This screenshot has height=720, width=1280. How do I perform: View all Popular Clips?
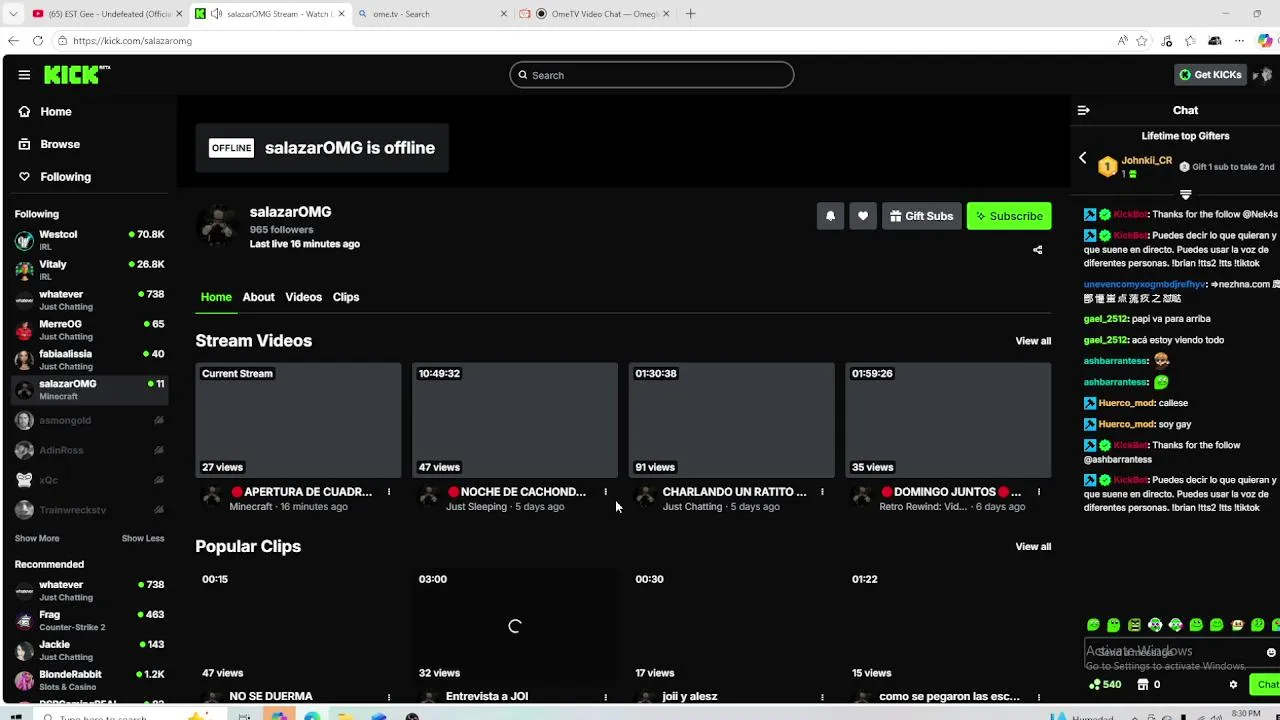pos(1033,547)
